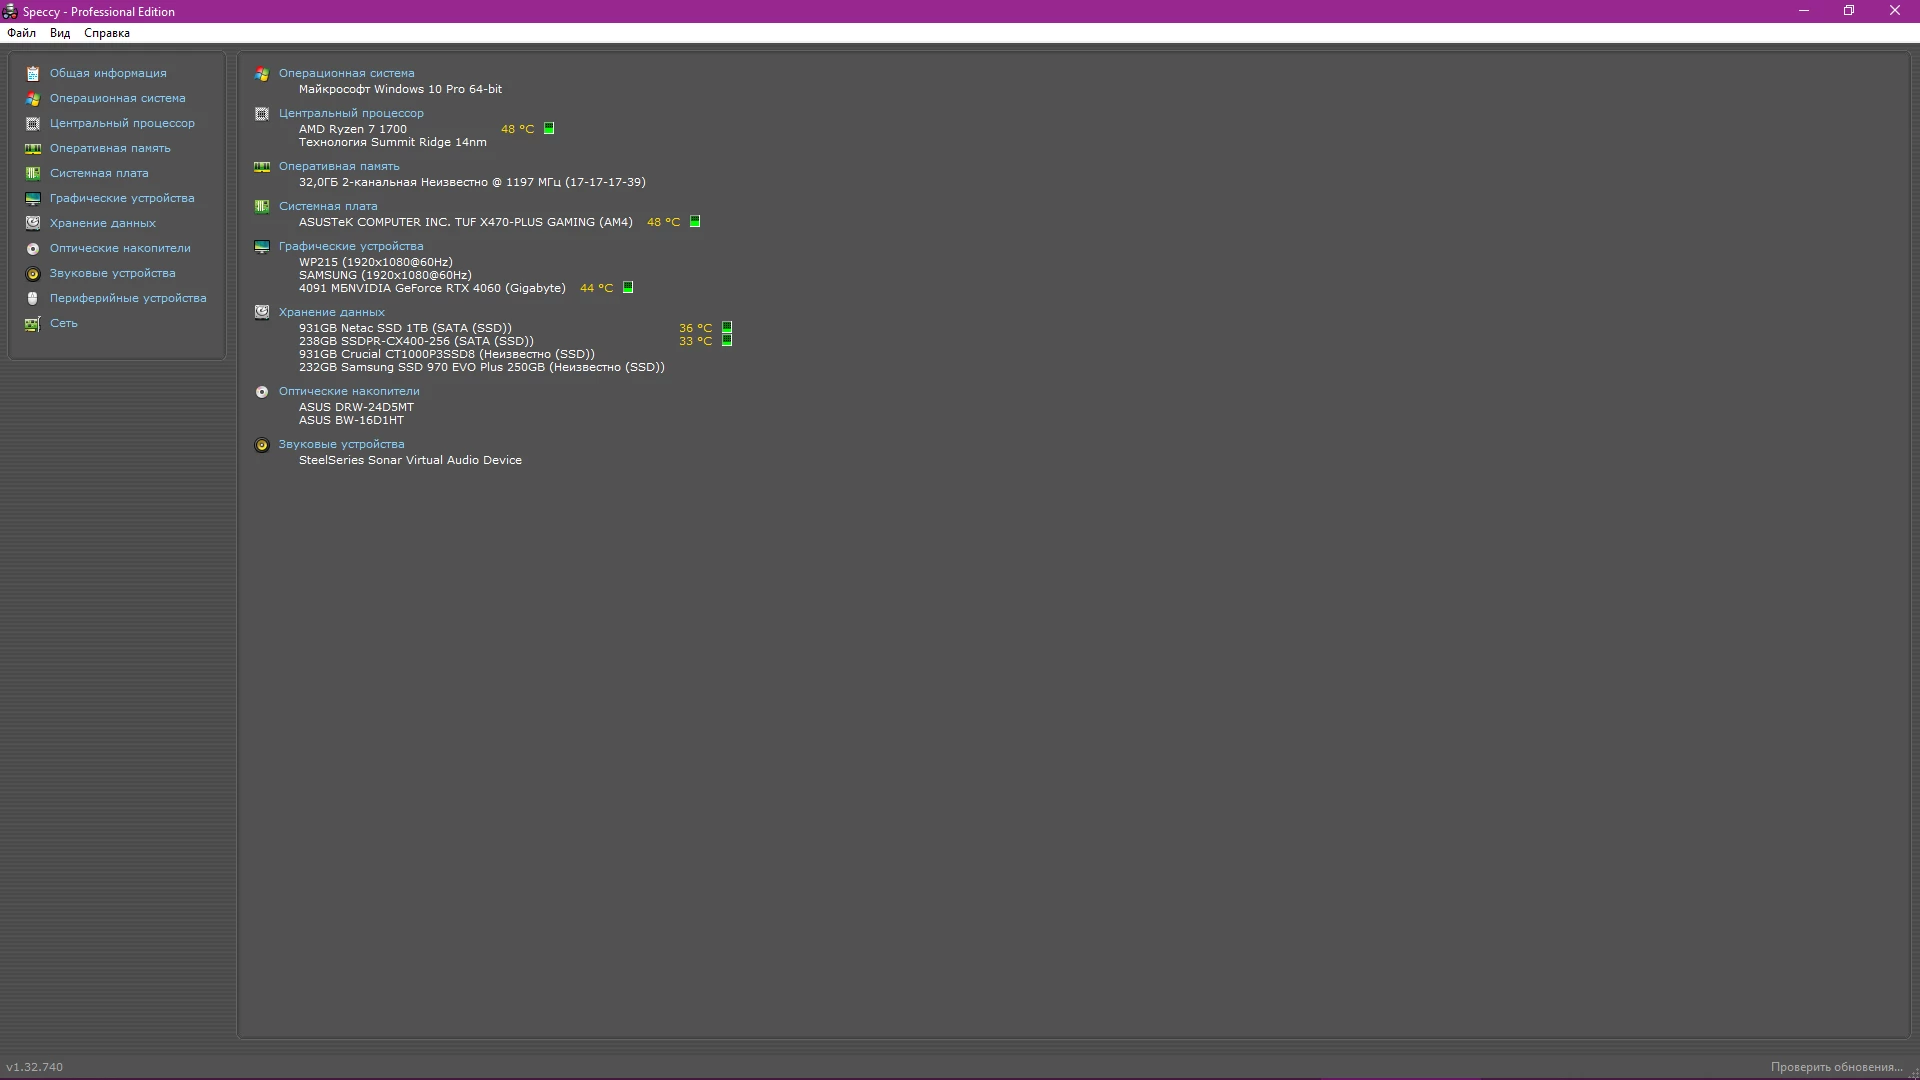Click the RTX 4060 temperature indicator icon
Viewport: 1920px width, 1080px height.
[628, 288]
